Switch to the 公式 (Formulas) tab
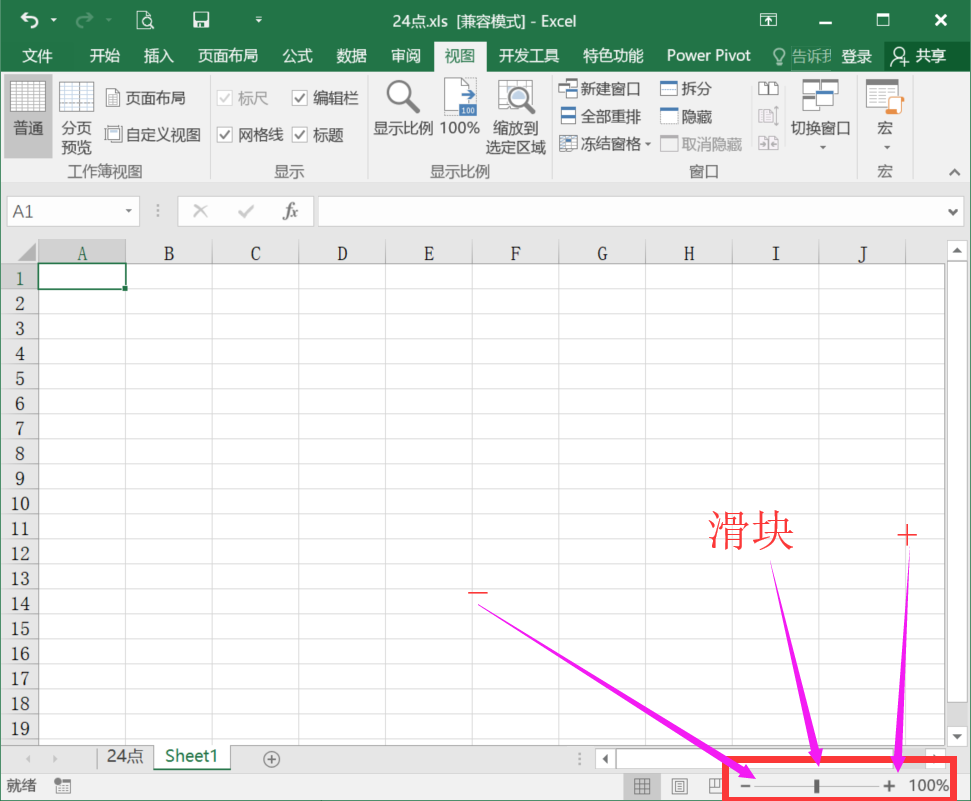The image size is (971, 801). pos(297,56)
